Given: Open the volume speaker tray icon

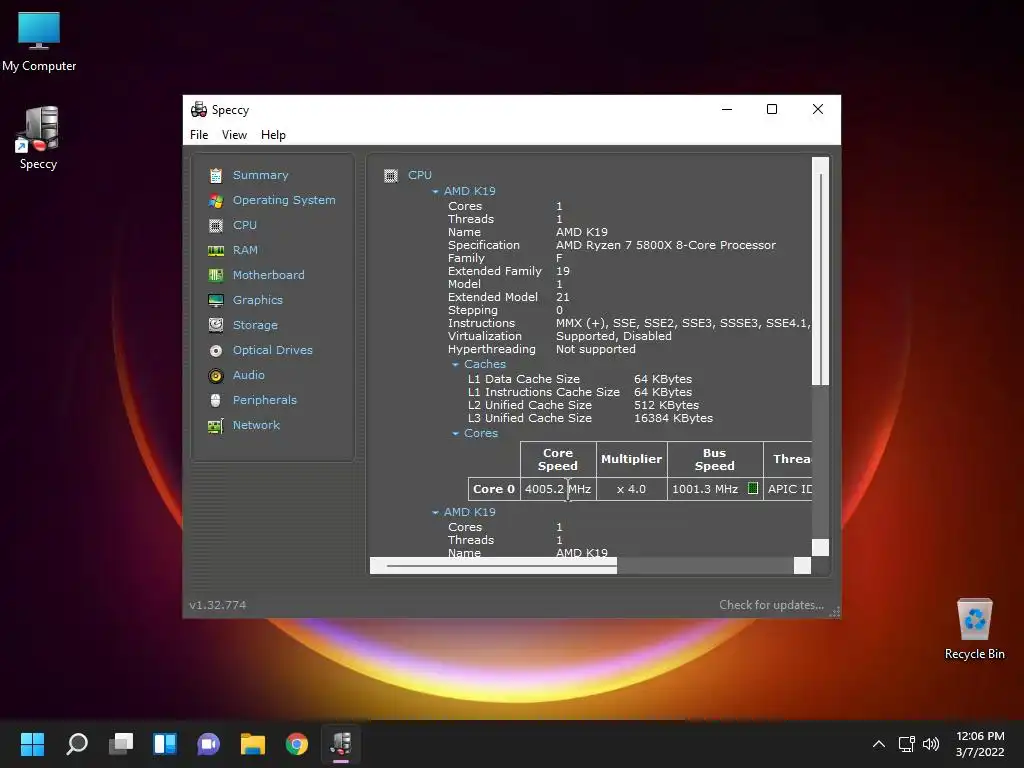Looking at the screenshot, I should [x=931, y=744].
